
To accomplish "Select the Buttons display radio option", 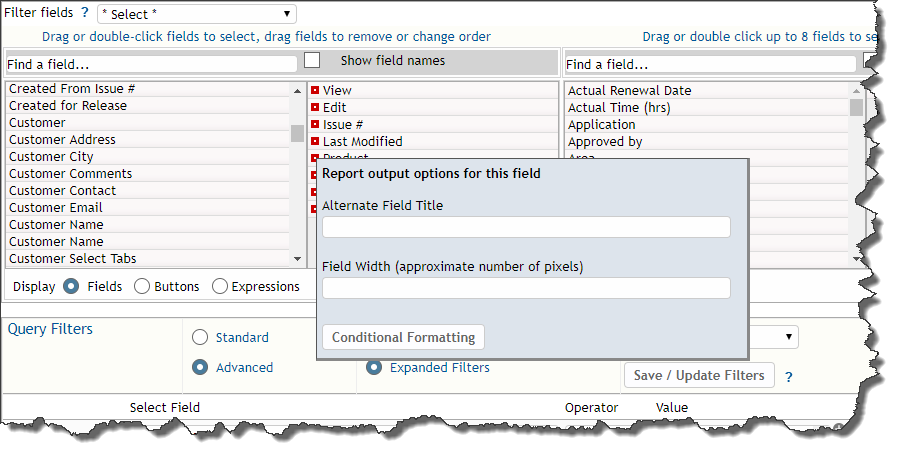I will pyautogui.click(x=142, y=286).
